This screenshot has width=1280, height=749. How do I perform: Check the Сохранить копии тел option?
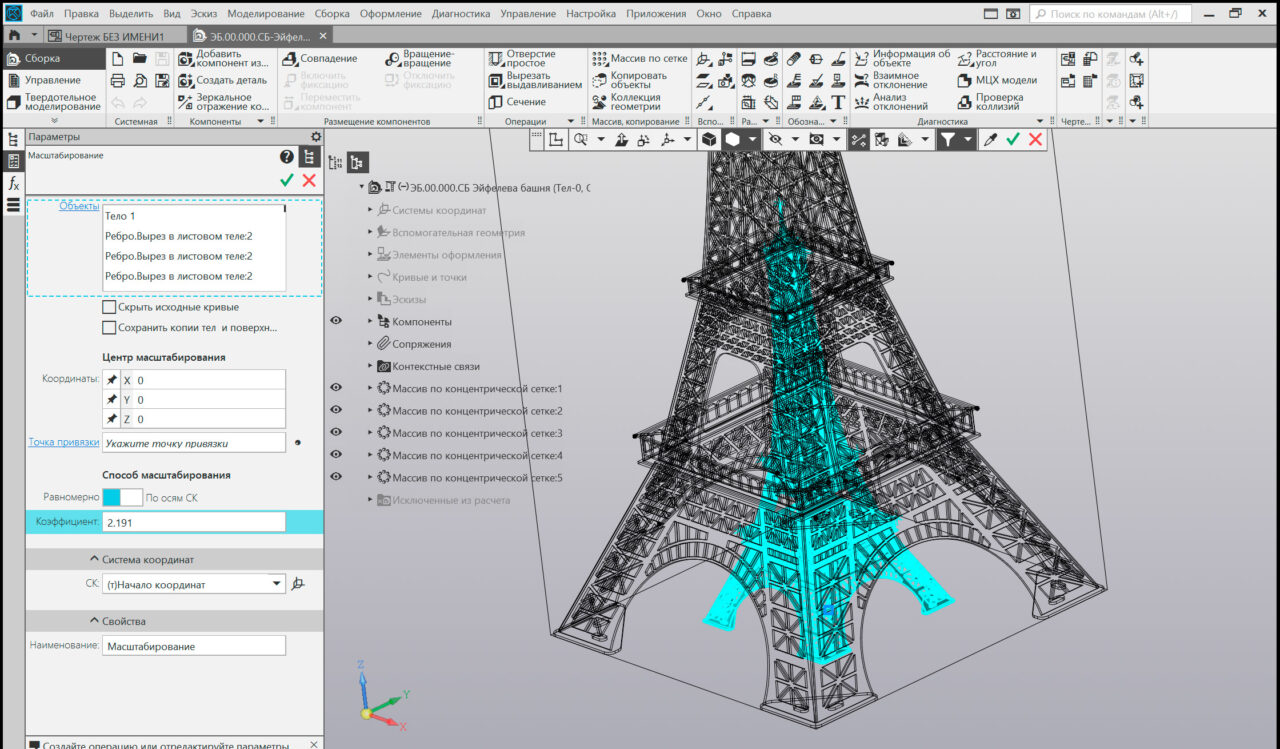coord(110,328)
